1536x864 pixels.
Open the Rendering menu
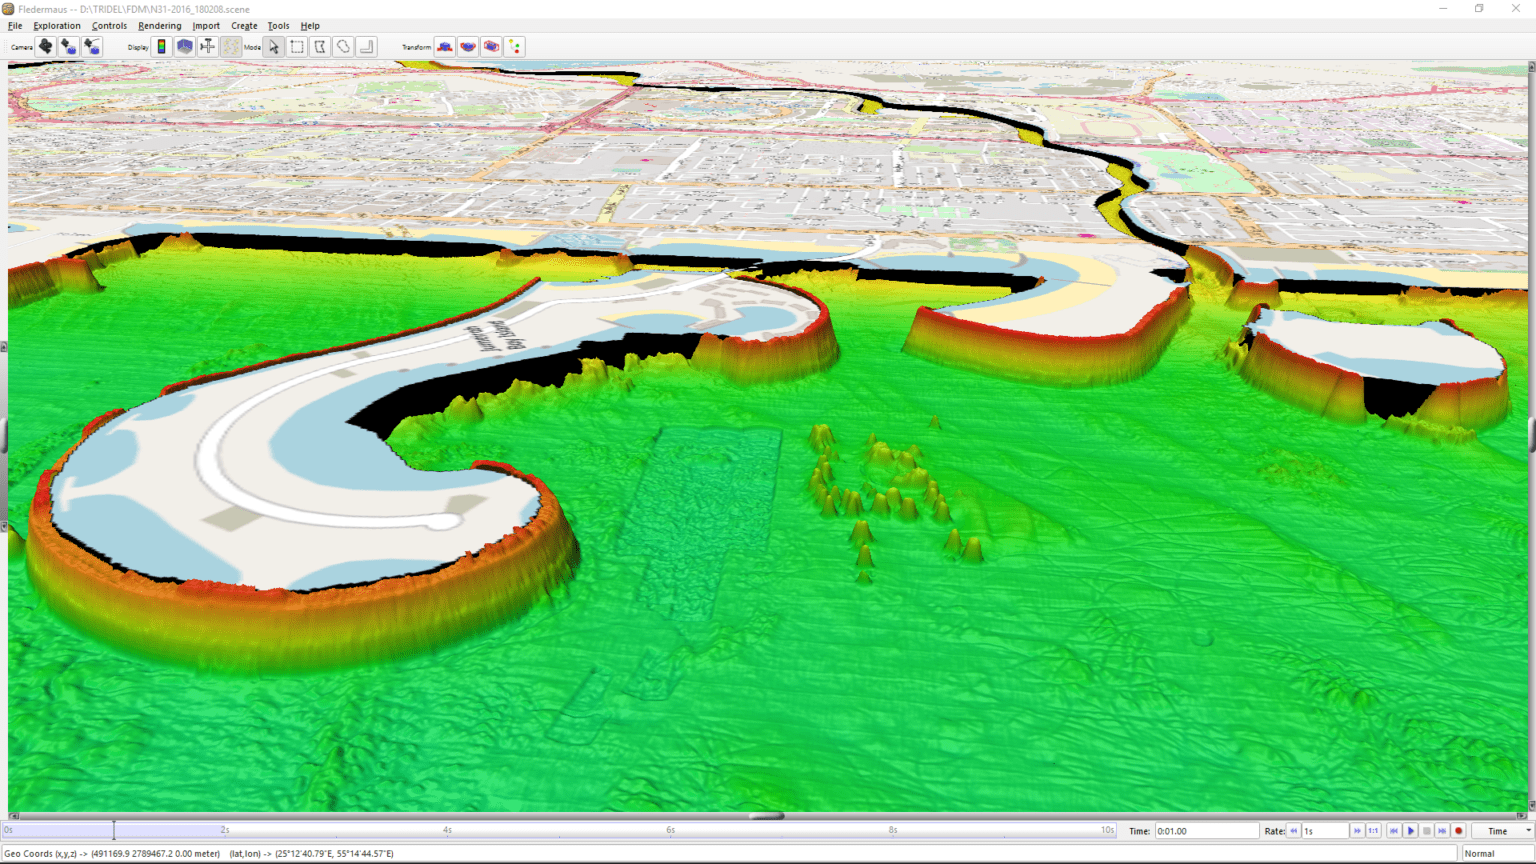pos(160,25)
